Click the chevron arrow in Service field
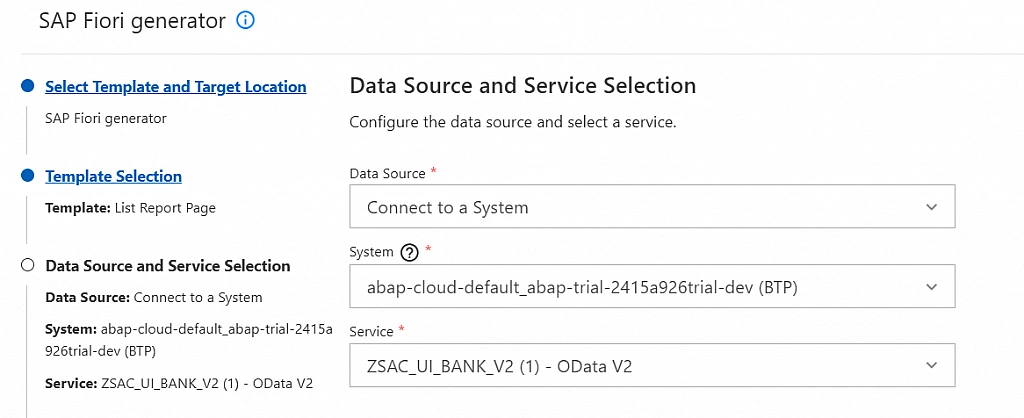This screenshot has width=1024, height=418. tap(931, 366)
